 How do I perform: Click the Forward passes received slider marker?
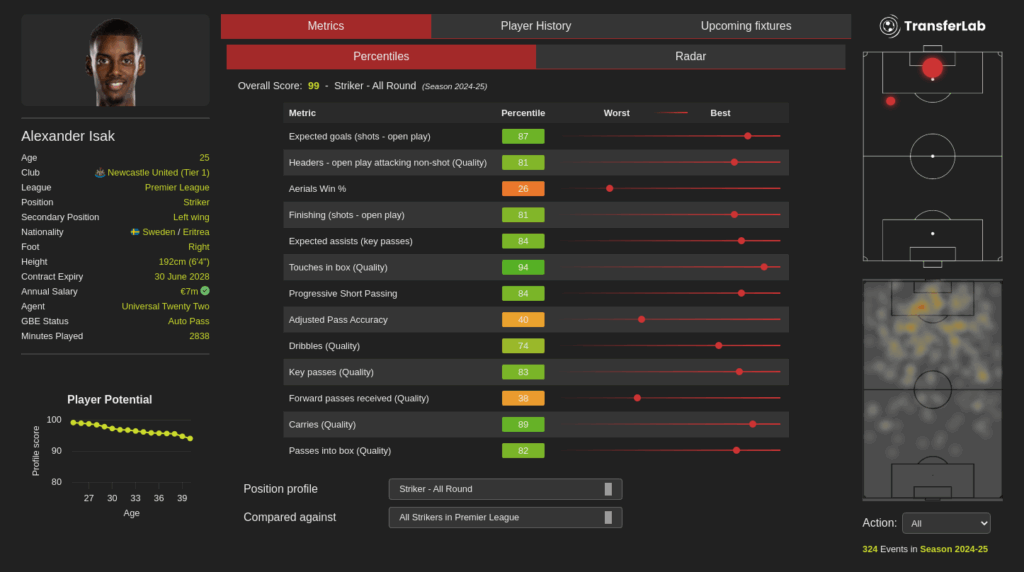pyautogui.click(x=637, y=398)
